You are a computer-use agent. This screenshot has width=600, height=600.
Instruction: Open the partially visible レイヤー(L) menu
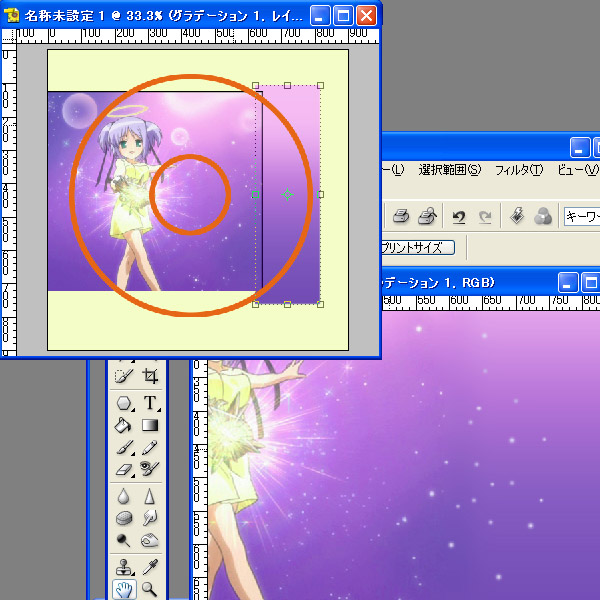[393, 170]
